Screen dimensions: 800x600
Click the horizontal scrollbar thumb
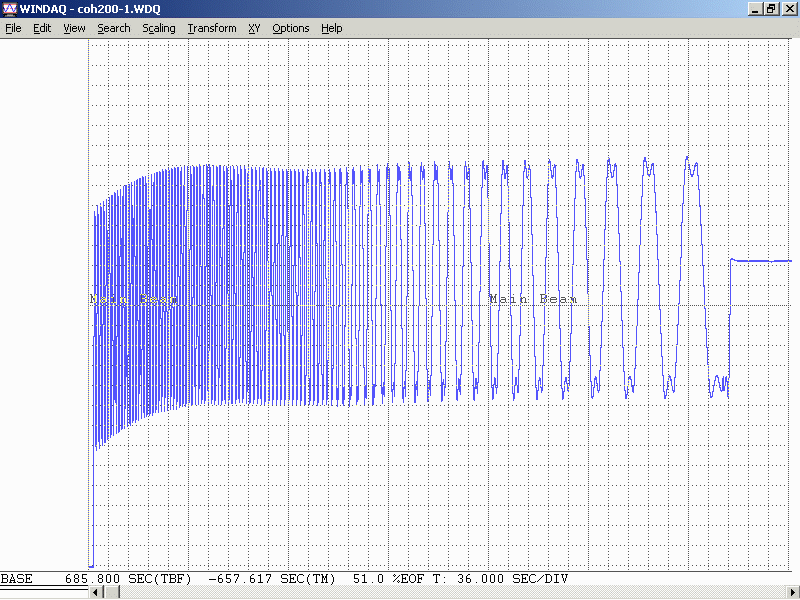coord(112,593)
